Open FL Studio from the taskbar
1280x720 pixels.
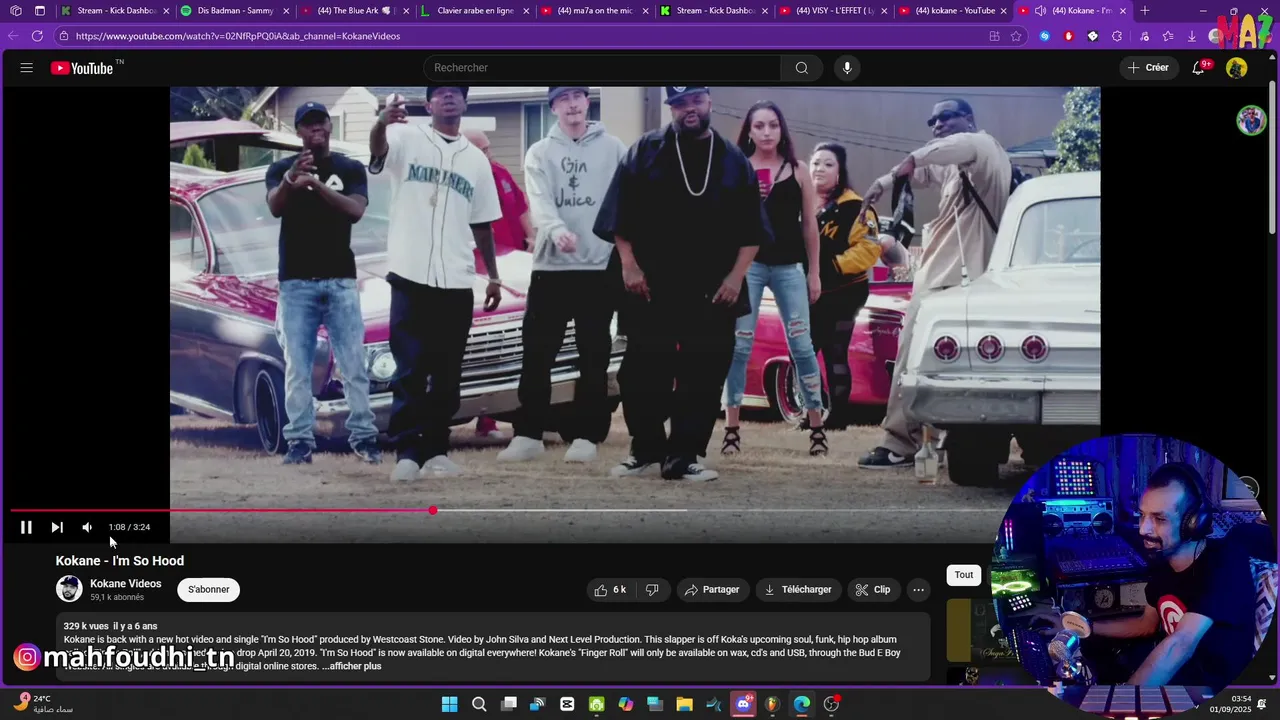click(x=772, y=704)
